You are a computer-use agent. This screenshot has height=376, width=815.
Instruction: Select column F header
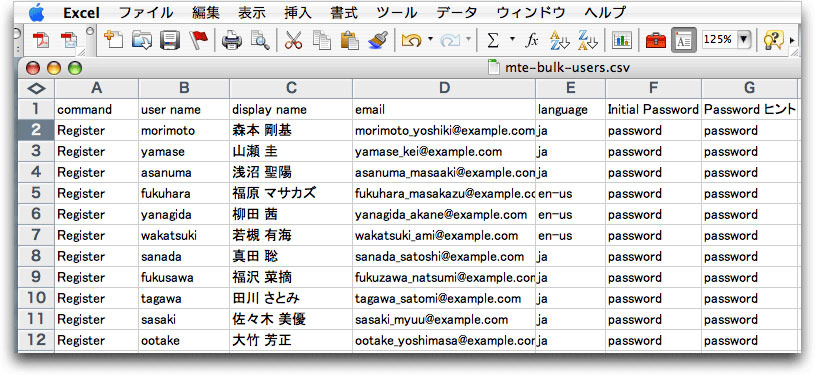[653, 88]
